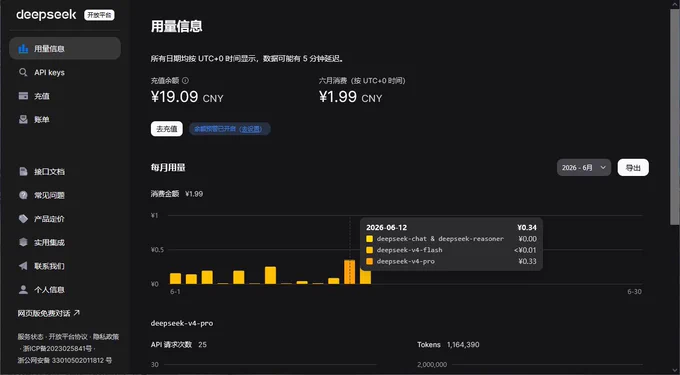Click the 去设置 link in balance alert
Image resolution: width=680 pixels, height=375 pixels.
[x=252, y=129]
